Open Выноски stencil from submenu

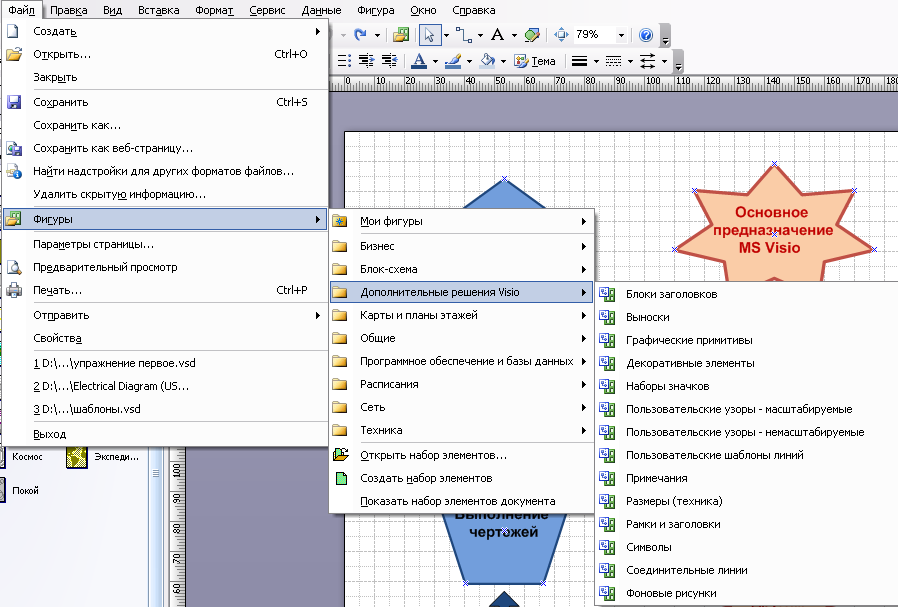coord(648,317)
